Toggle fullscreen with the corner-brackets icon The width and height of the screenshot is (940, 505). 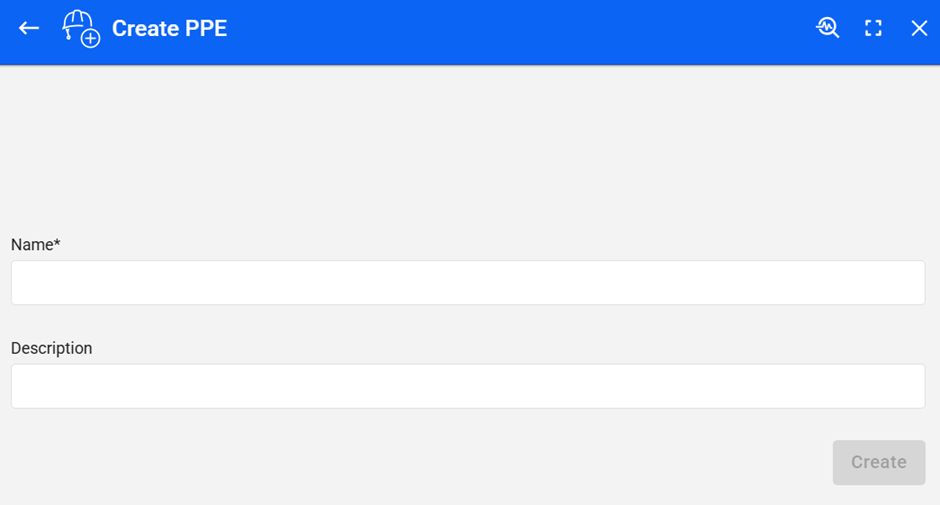tap(874, 28)
